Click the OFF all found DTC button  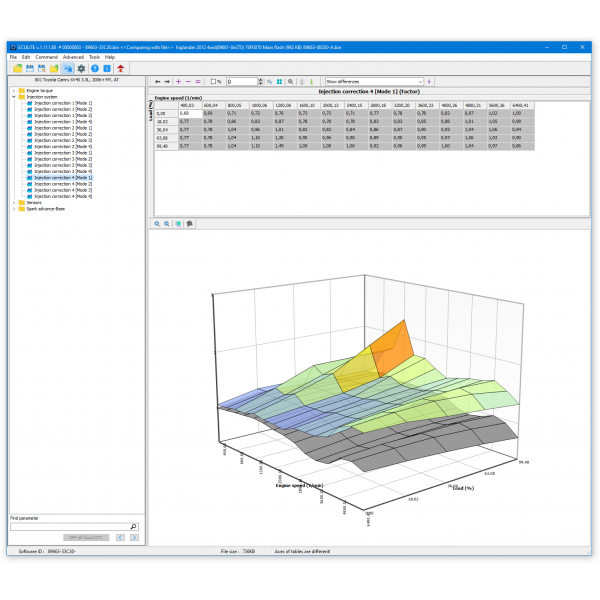click(x=87, y=538)
